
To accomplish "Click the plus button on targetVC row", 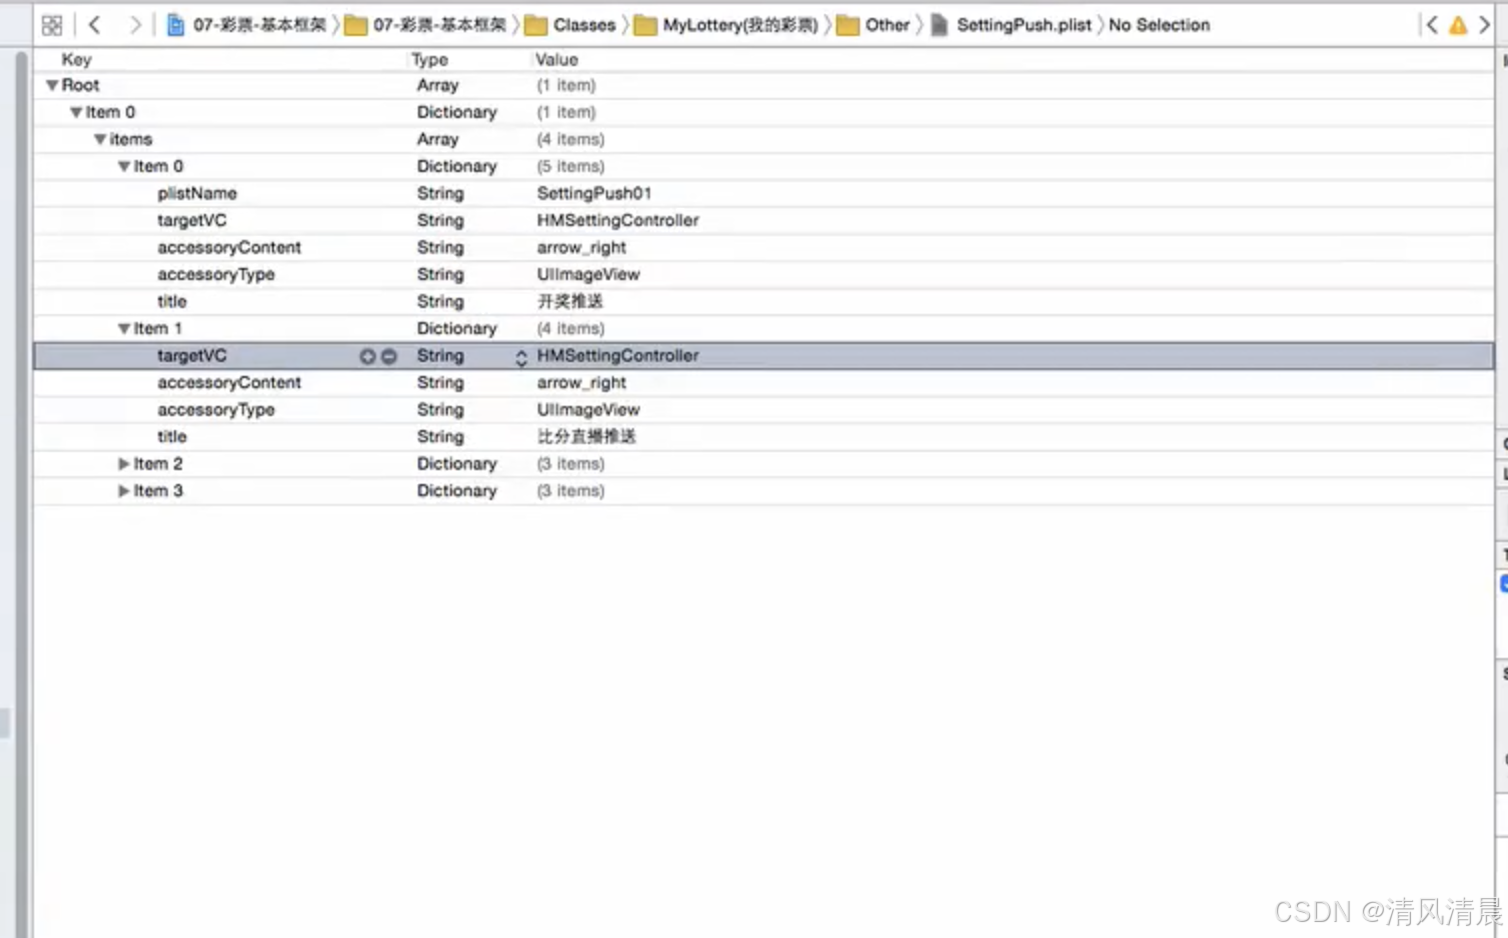I will click(x=368, y=356).
